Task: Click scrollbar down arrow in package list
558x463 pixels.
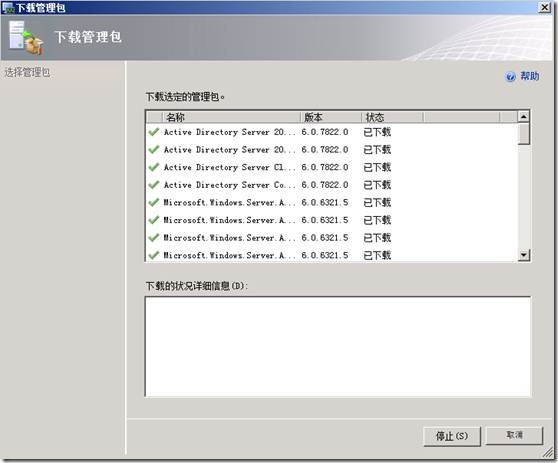Action: (524, 255)
